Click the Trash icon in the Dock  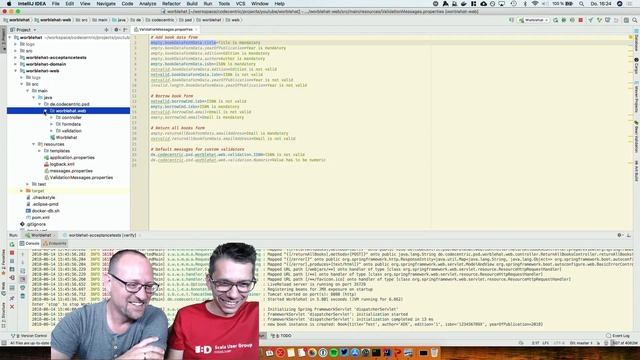click(x=434, y=352)
